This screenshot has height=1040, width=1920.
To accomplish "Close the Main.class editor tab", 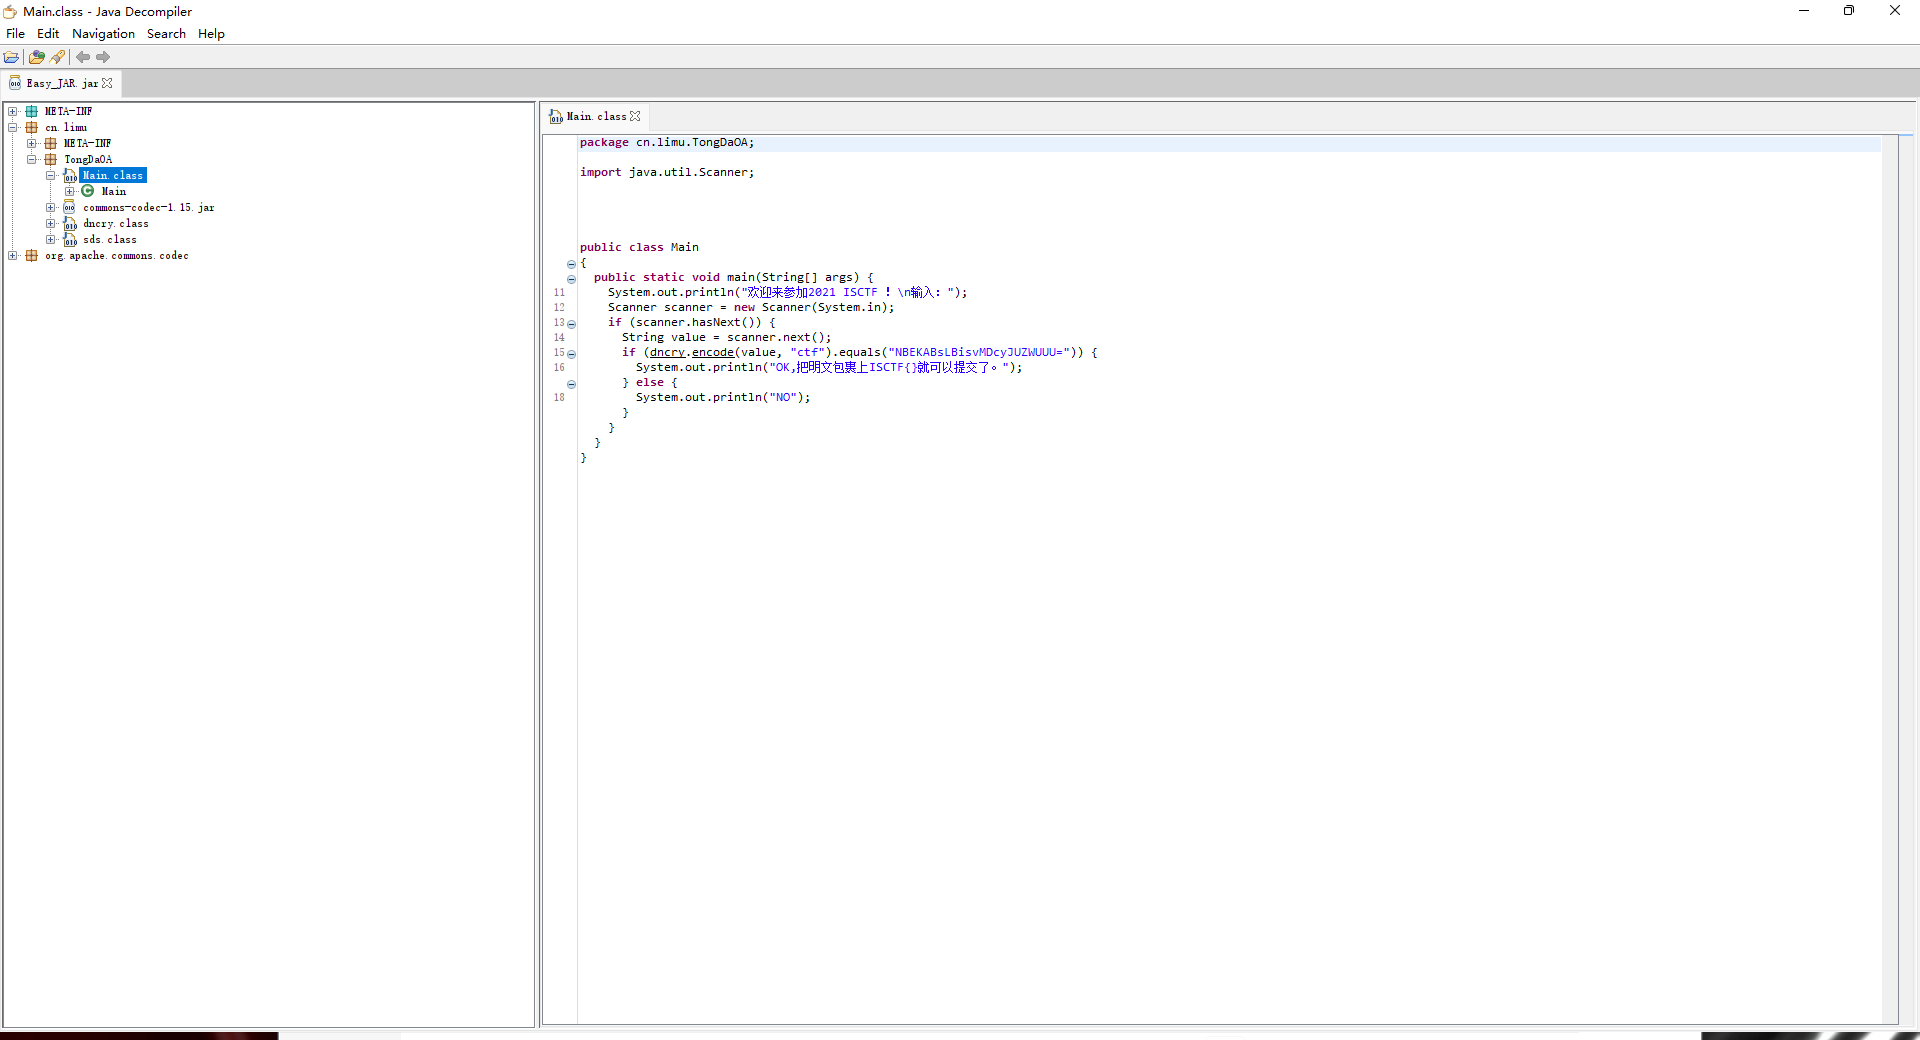I will point(635,116).
